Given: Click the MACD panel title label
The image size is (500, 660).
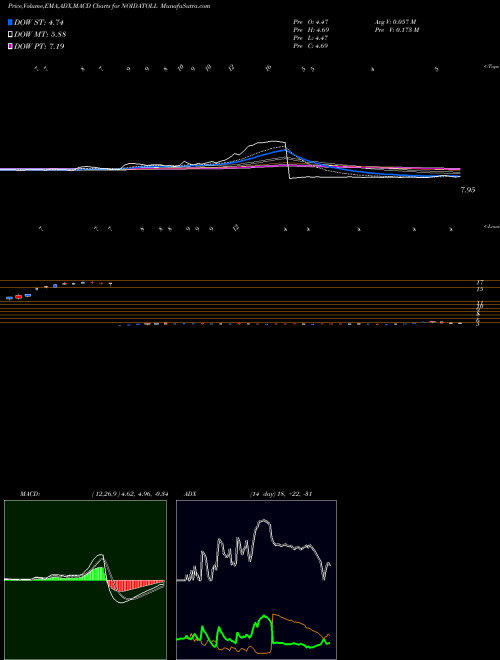Looking at the screenshot, I should 29,494.
